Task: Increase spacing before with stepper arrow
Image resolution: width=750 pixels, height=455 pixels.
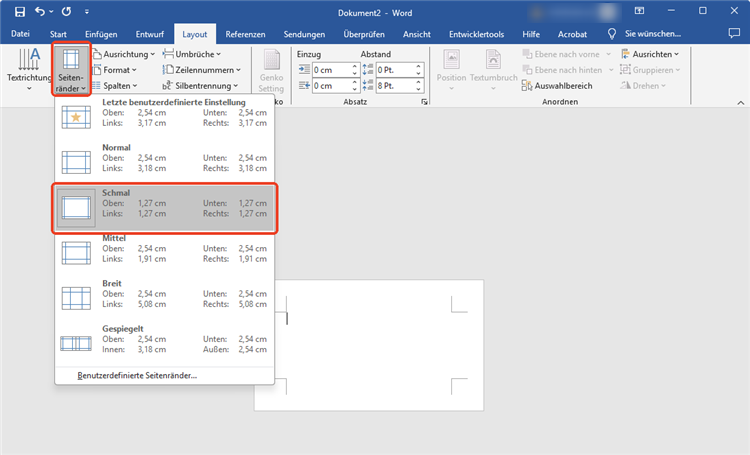Action: pyautogui.click(x=419, y=67)
